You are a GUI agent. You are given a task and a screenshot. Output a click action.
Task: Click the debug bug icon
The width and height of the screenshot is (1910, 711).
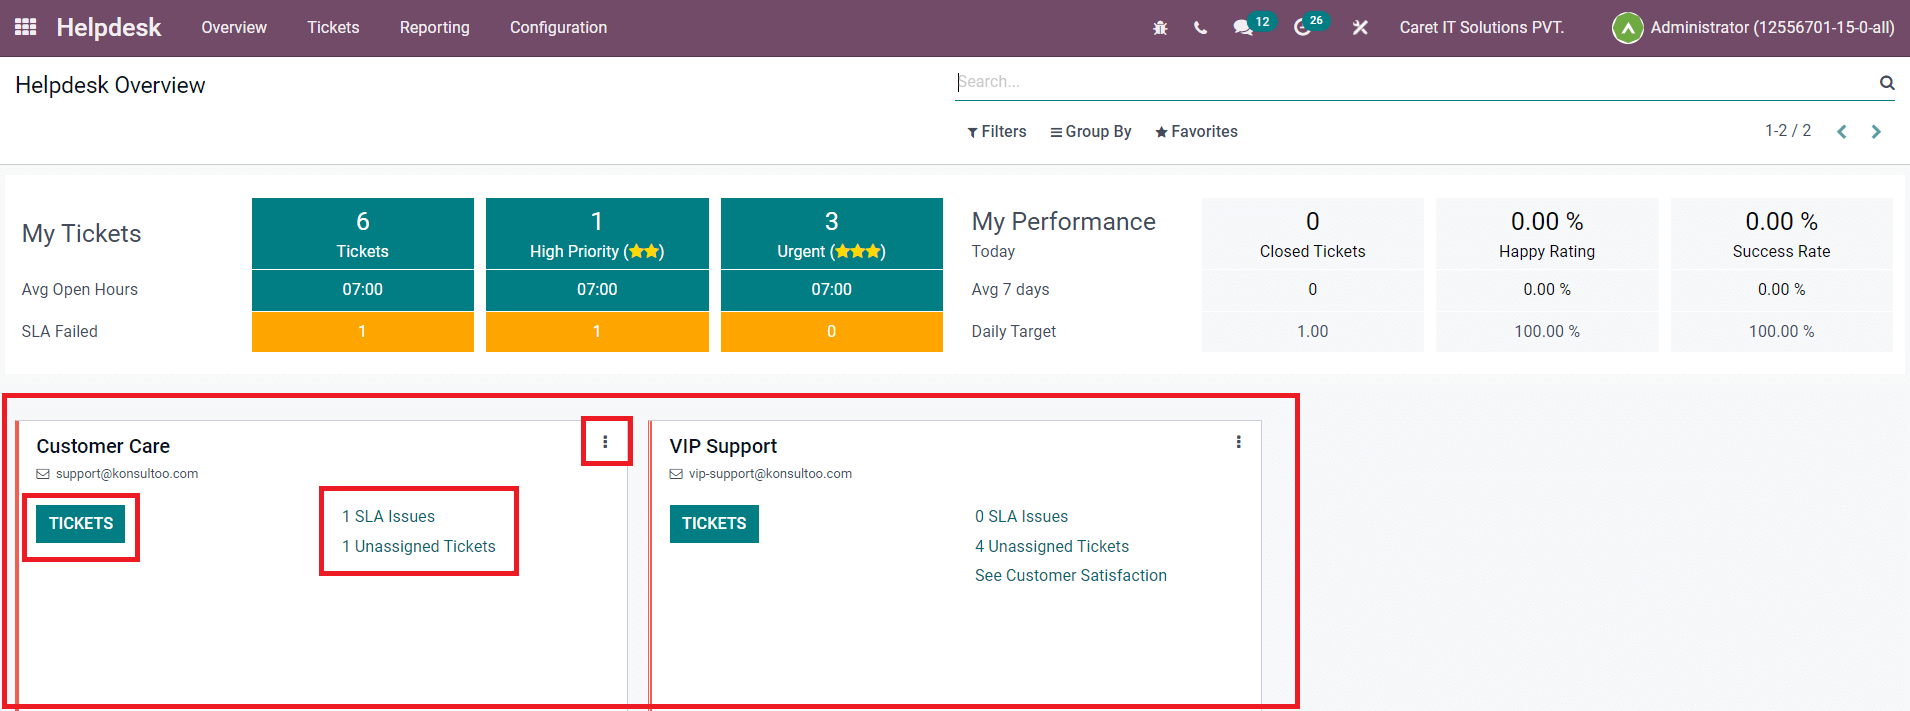pos(1160,28)
